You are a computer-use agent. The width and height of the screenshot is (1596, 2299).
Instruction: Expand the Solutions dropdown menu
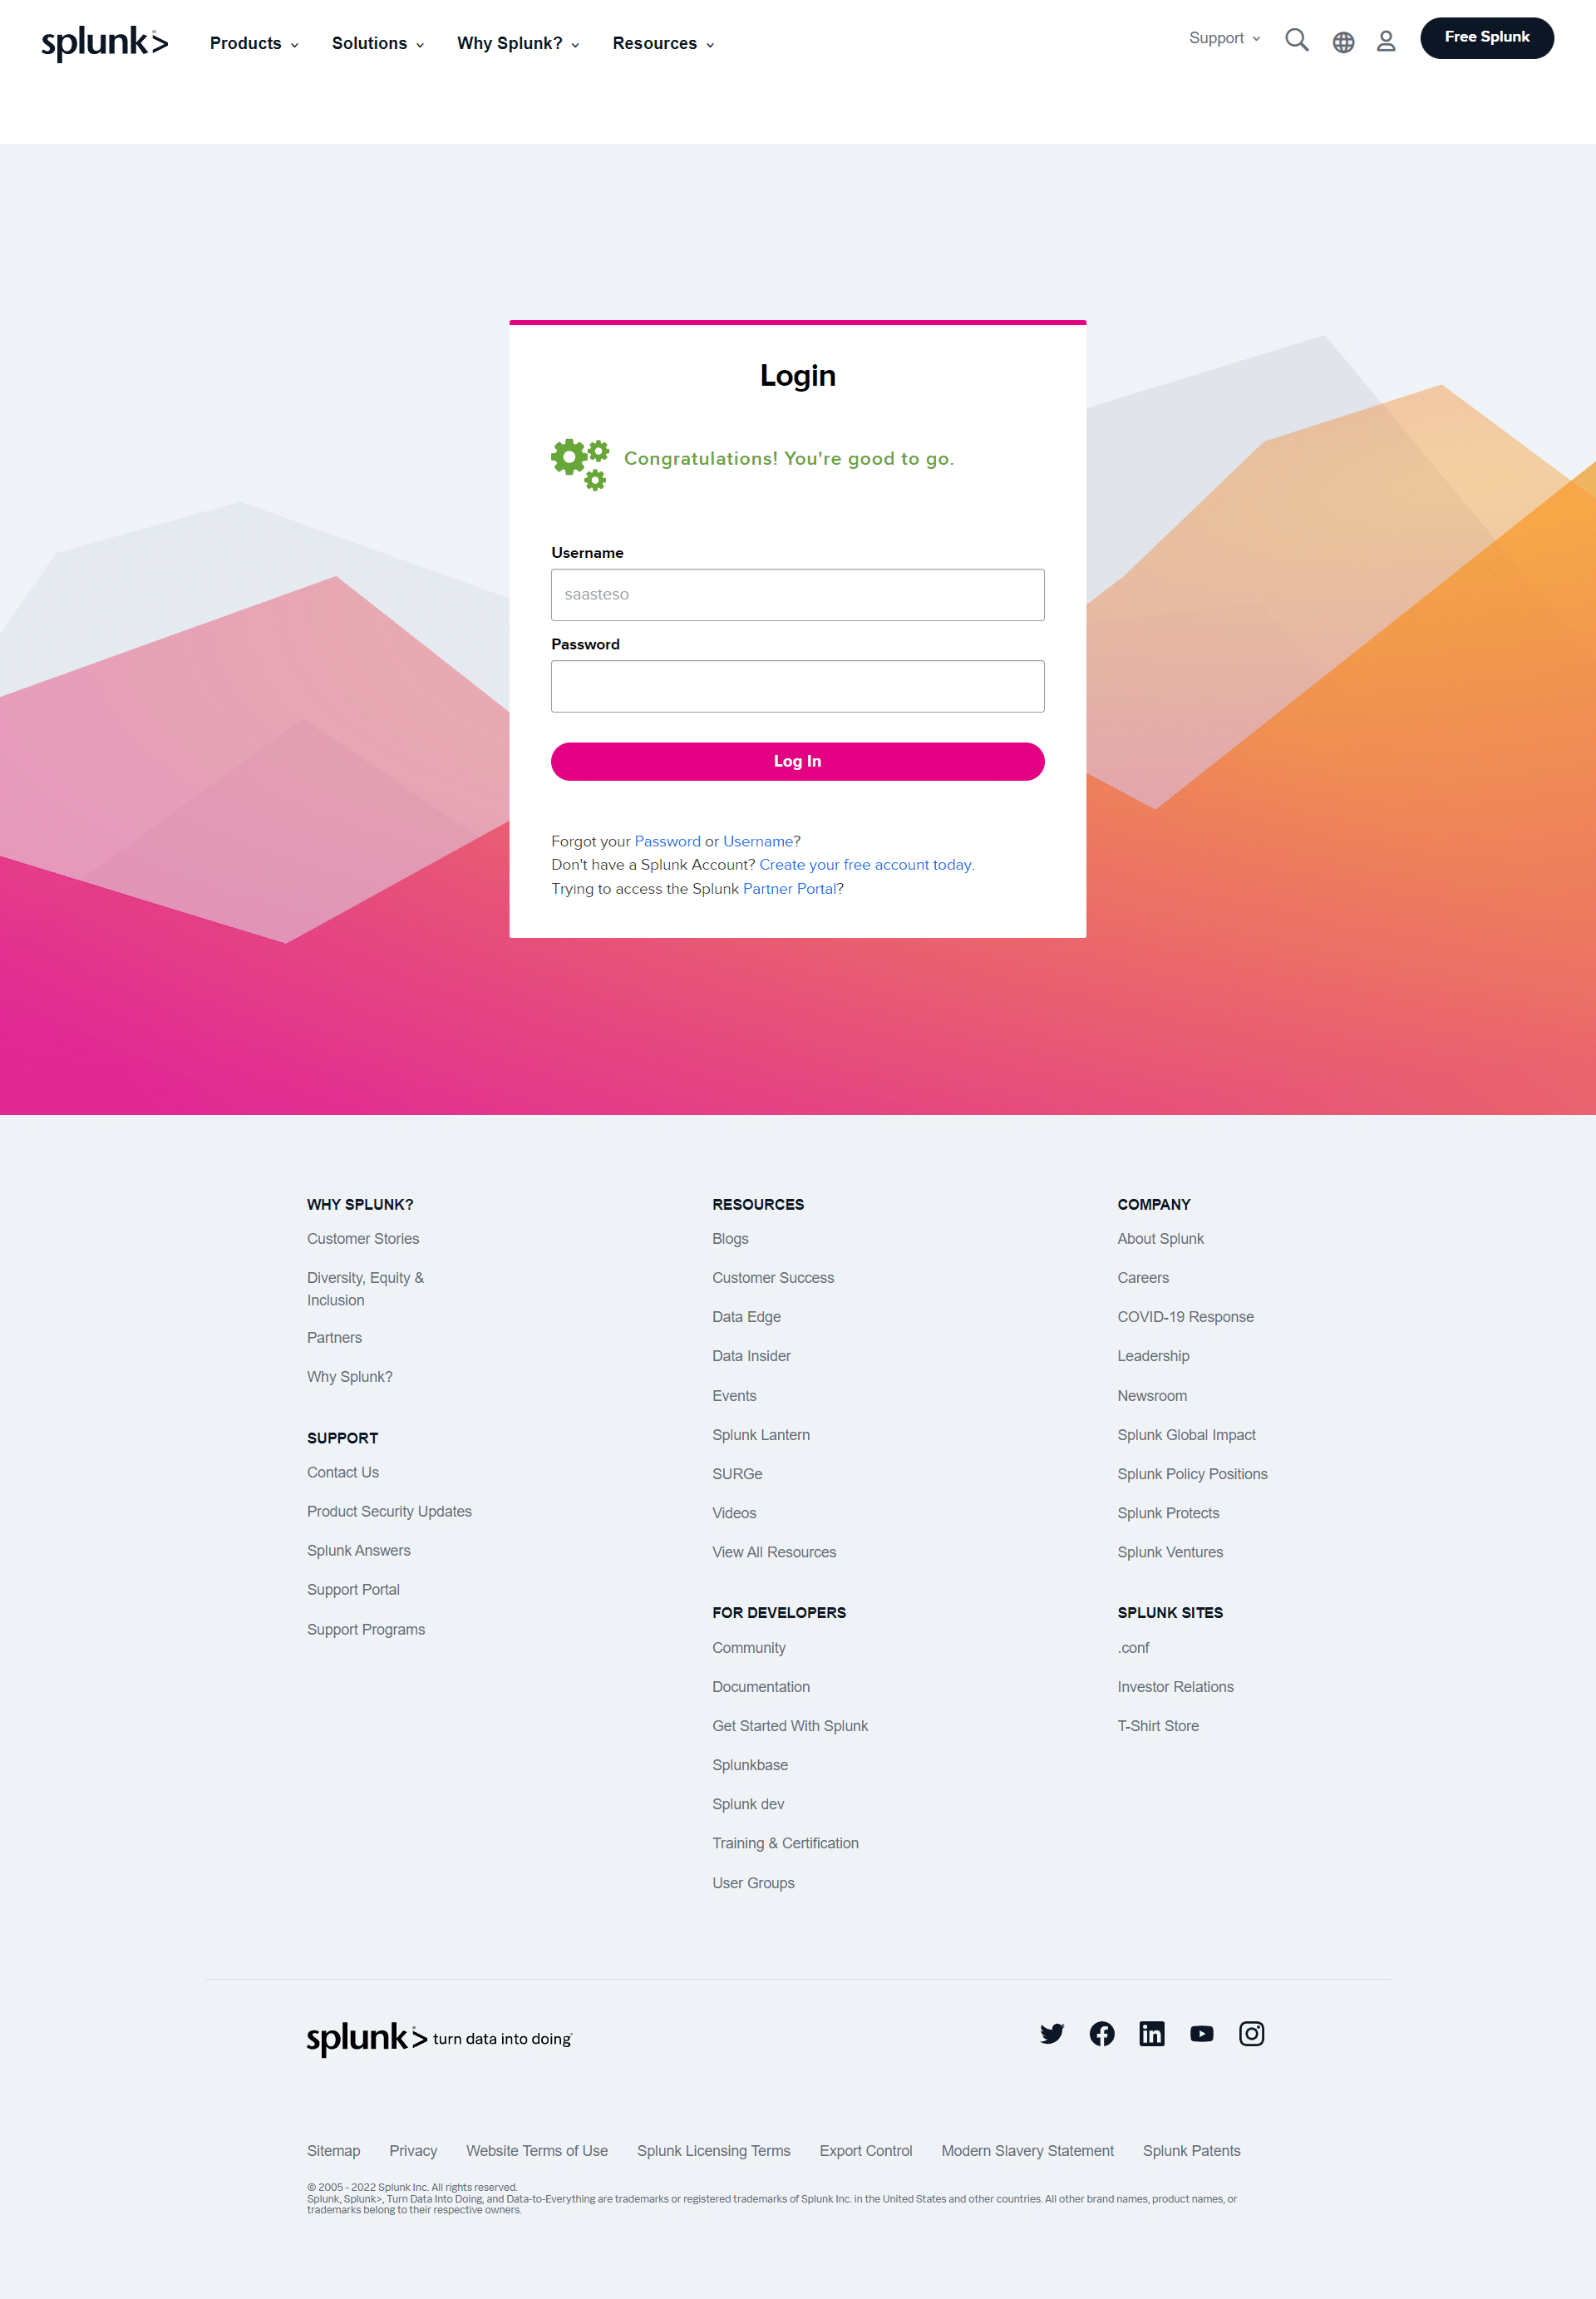coord(378,43)
